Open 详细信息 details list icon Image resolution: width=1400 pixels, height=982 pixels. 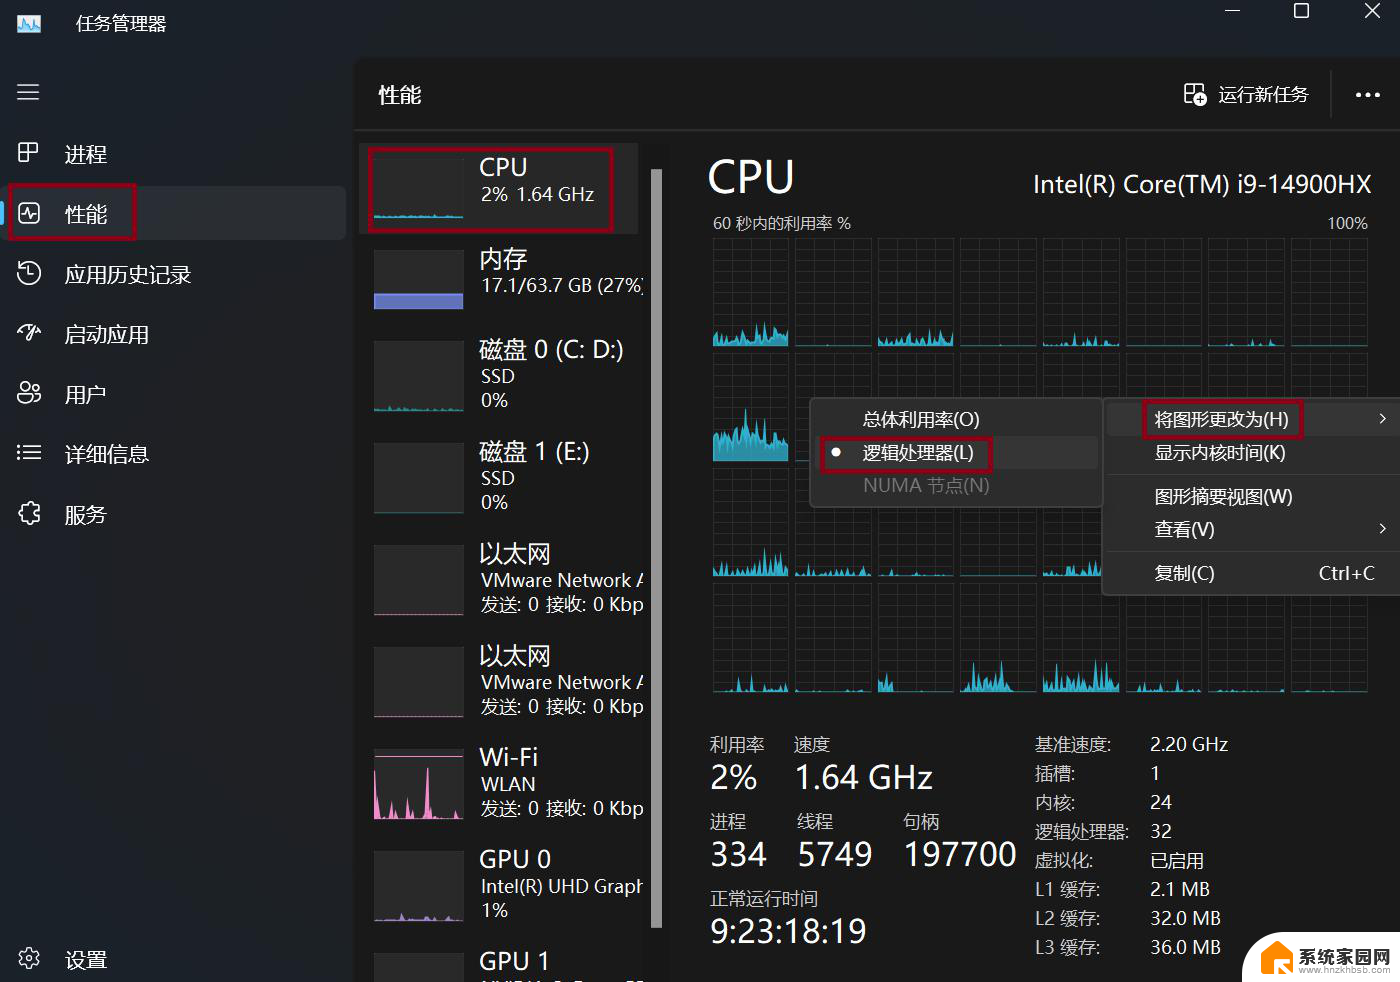[29, 453]
